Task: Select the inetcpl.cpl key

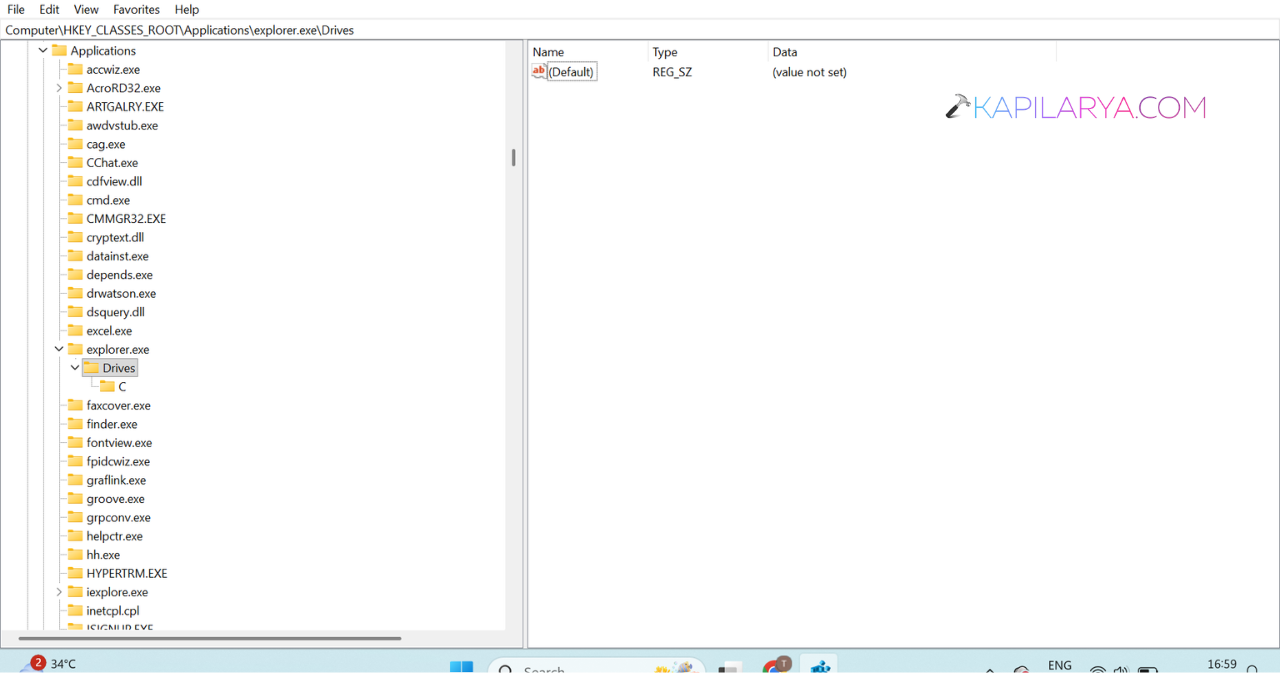Action: pos(113,611)
